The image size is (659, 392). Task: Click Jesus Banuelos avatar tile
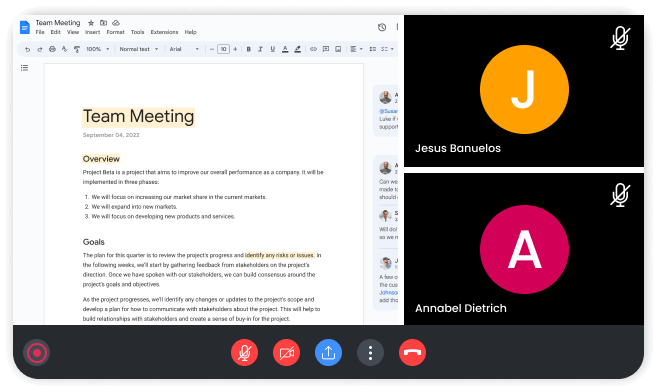[x=524, y=89]
